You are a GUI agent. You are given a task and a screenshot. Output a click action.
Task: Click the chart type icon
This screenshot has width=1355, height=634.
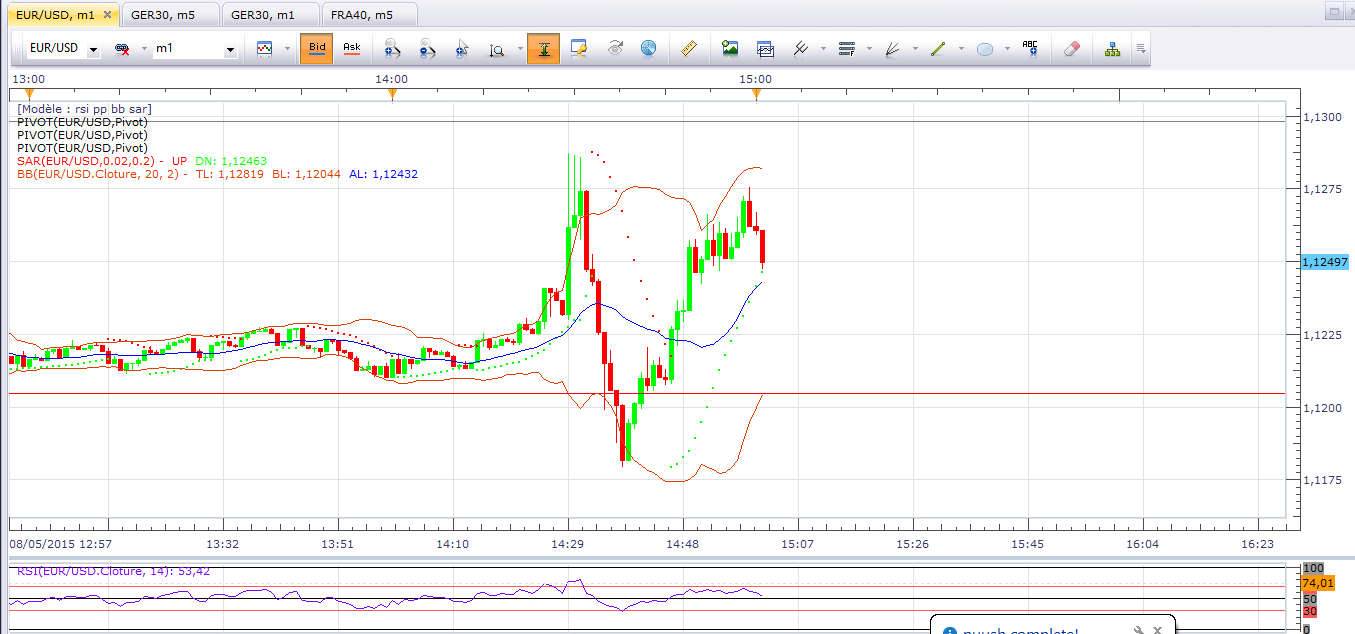[x=265, y=48]
